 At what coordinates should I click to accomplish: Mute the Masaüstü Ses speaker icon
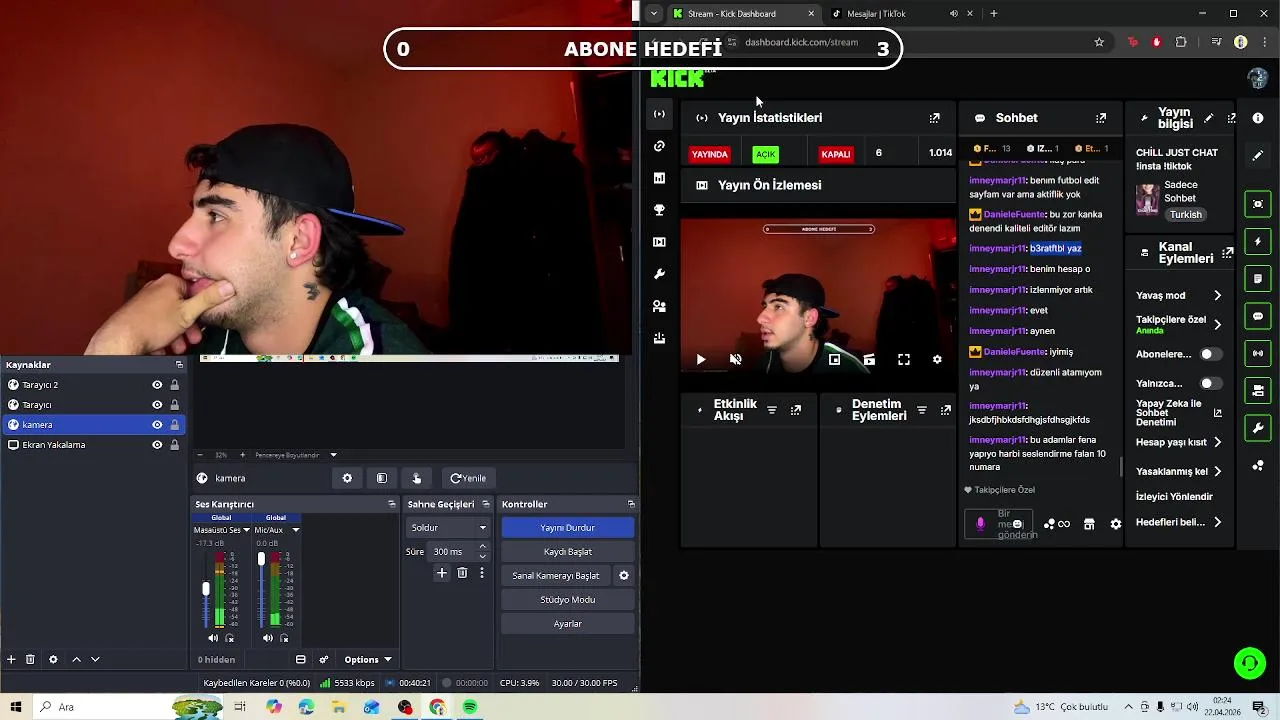click(x=213, y=638)
